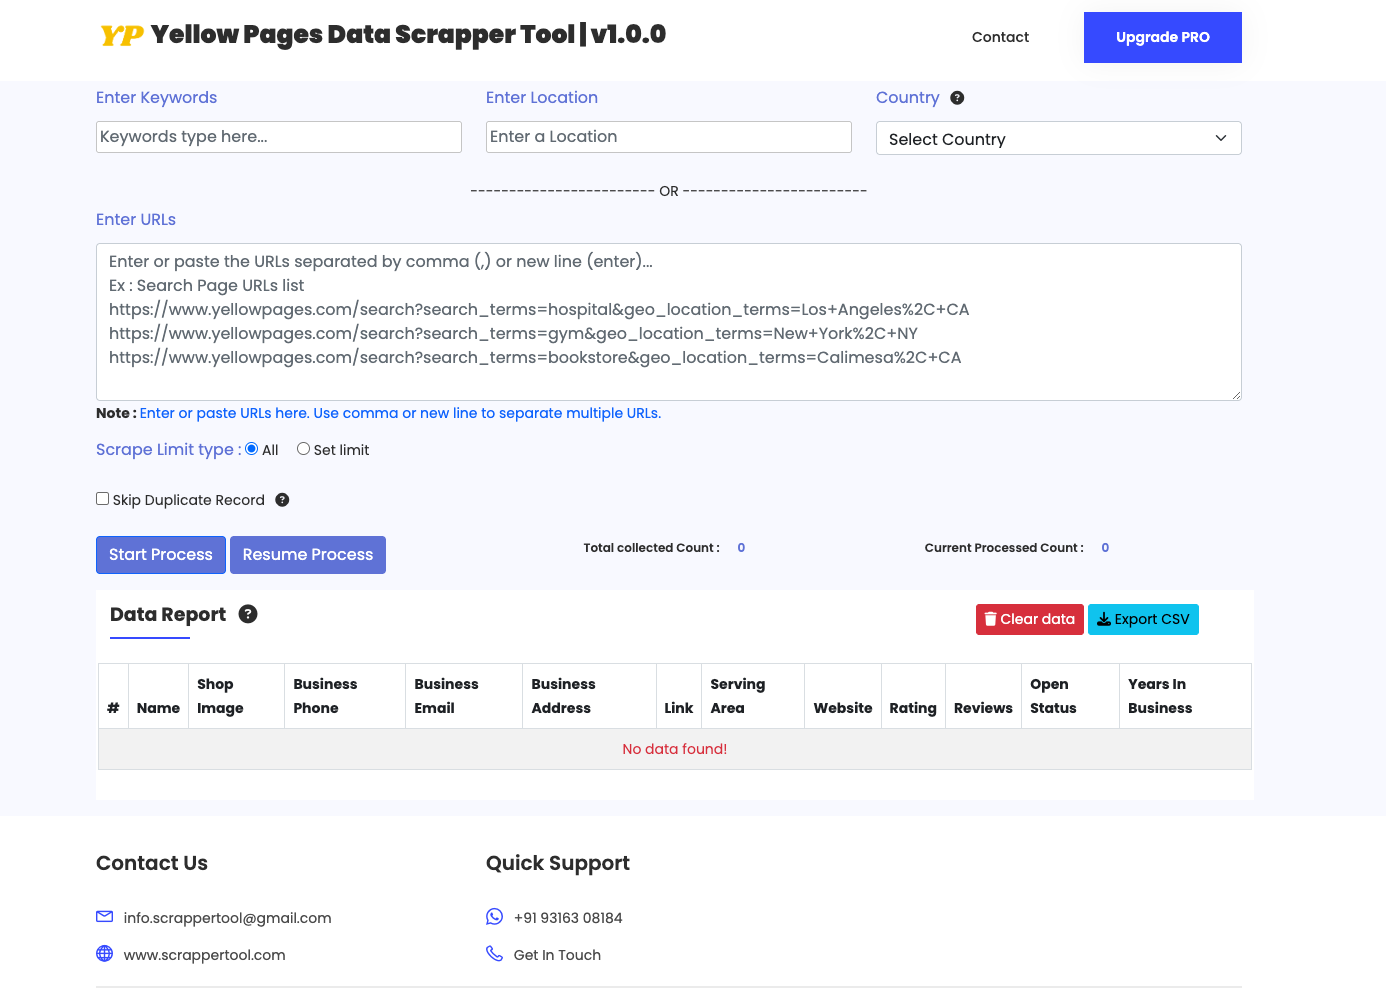
Task: Click the help icon next to Skip Duplicate Record
Action: (282, 499)
